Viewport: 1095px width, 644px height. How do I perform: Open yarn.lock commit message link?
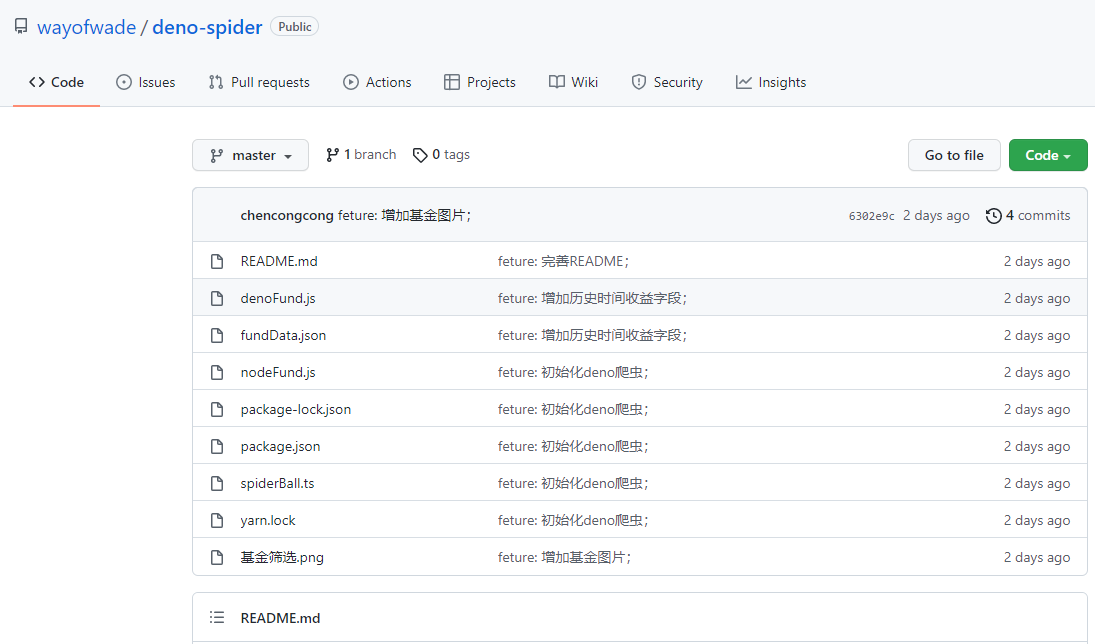[573, 520]
